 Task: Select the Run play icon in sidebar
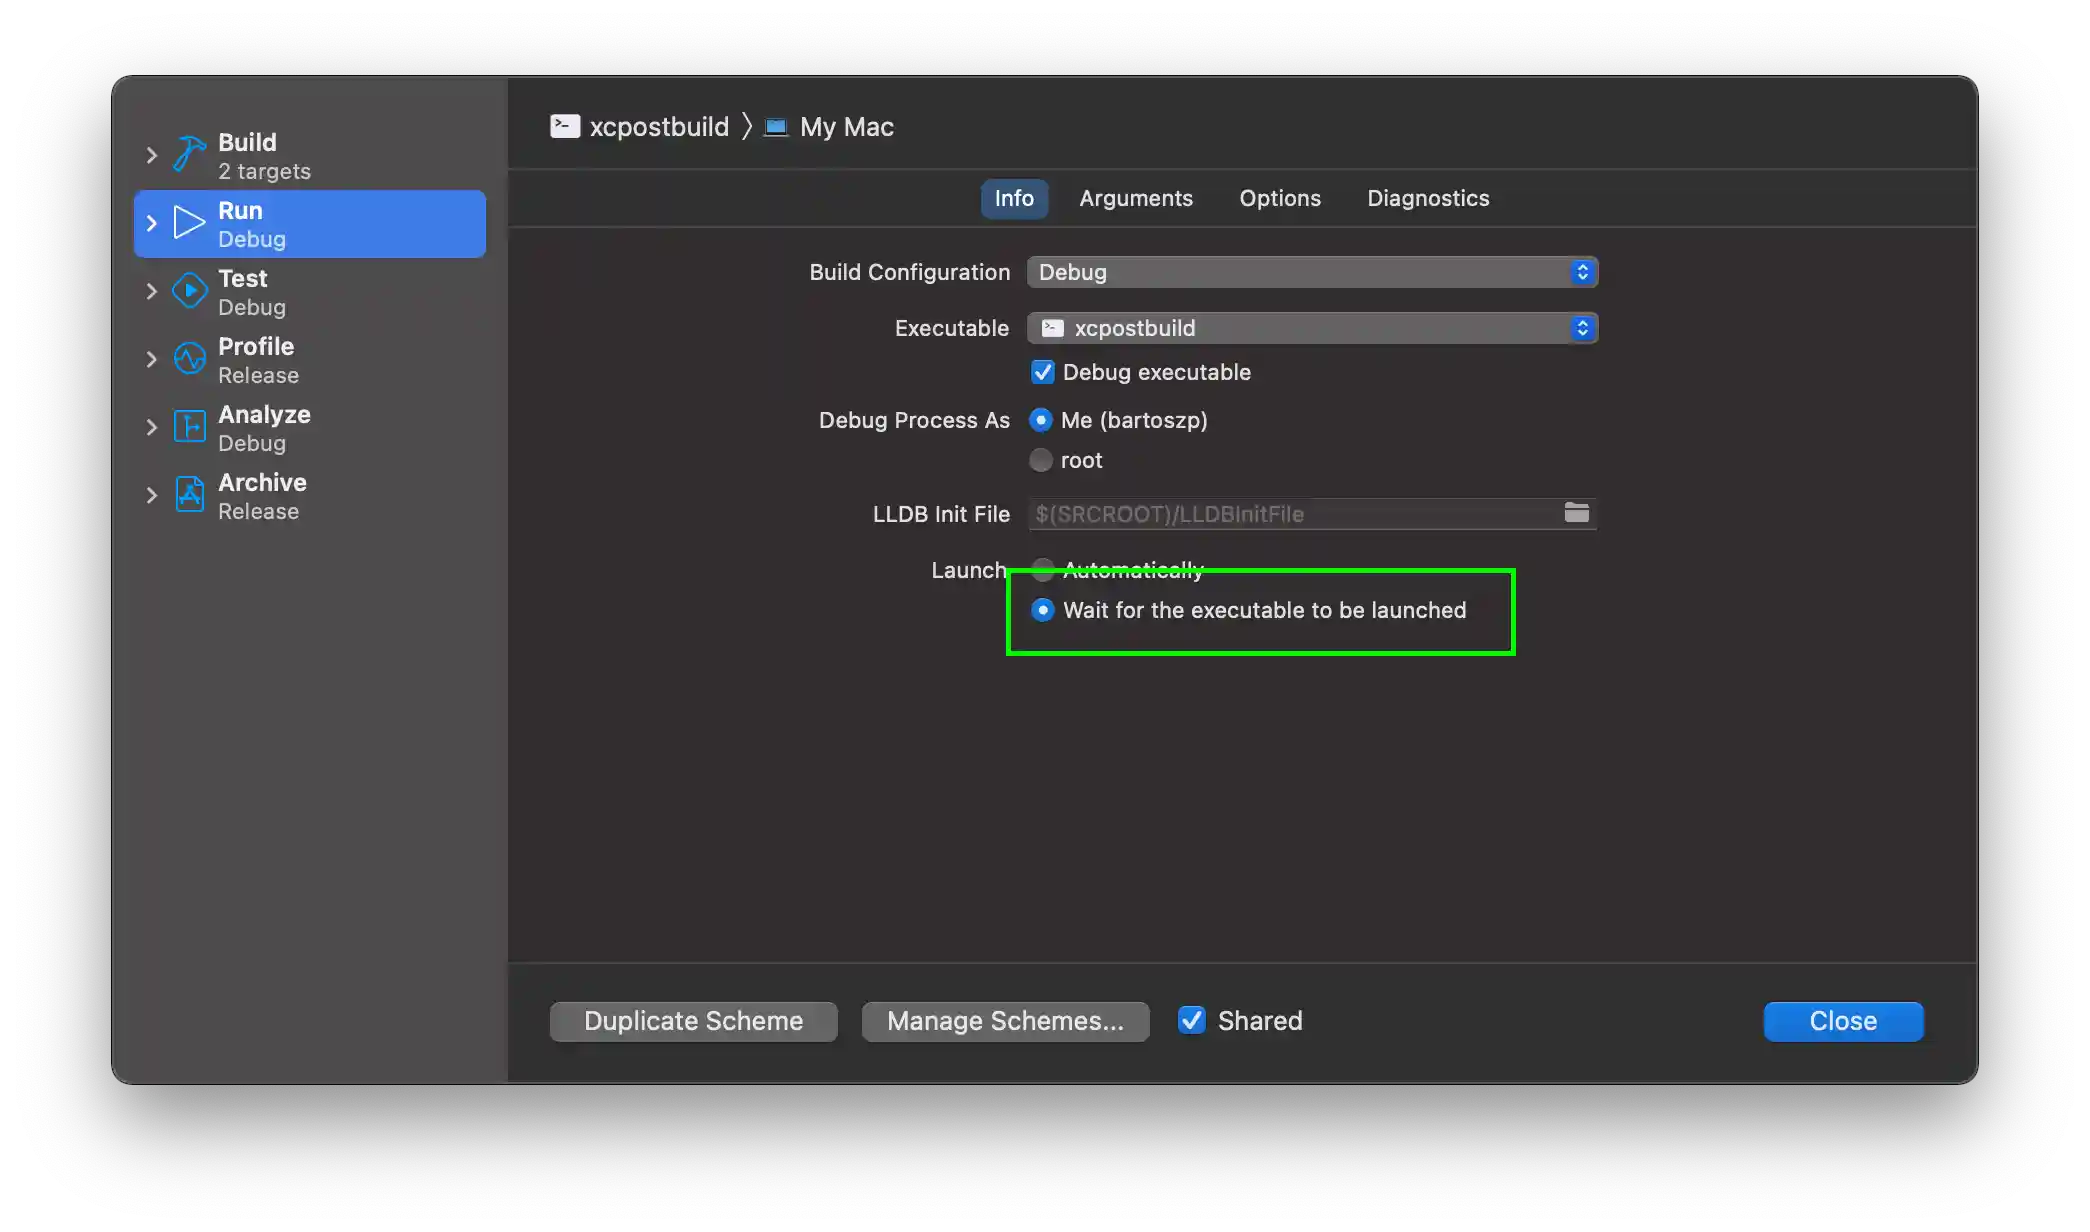tap(187, 222)
